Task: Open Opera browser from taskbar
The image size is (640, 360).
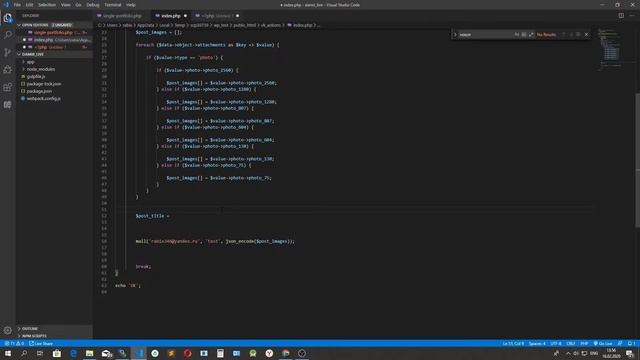Action: (188, 353)
